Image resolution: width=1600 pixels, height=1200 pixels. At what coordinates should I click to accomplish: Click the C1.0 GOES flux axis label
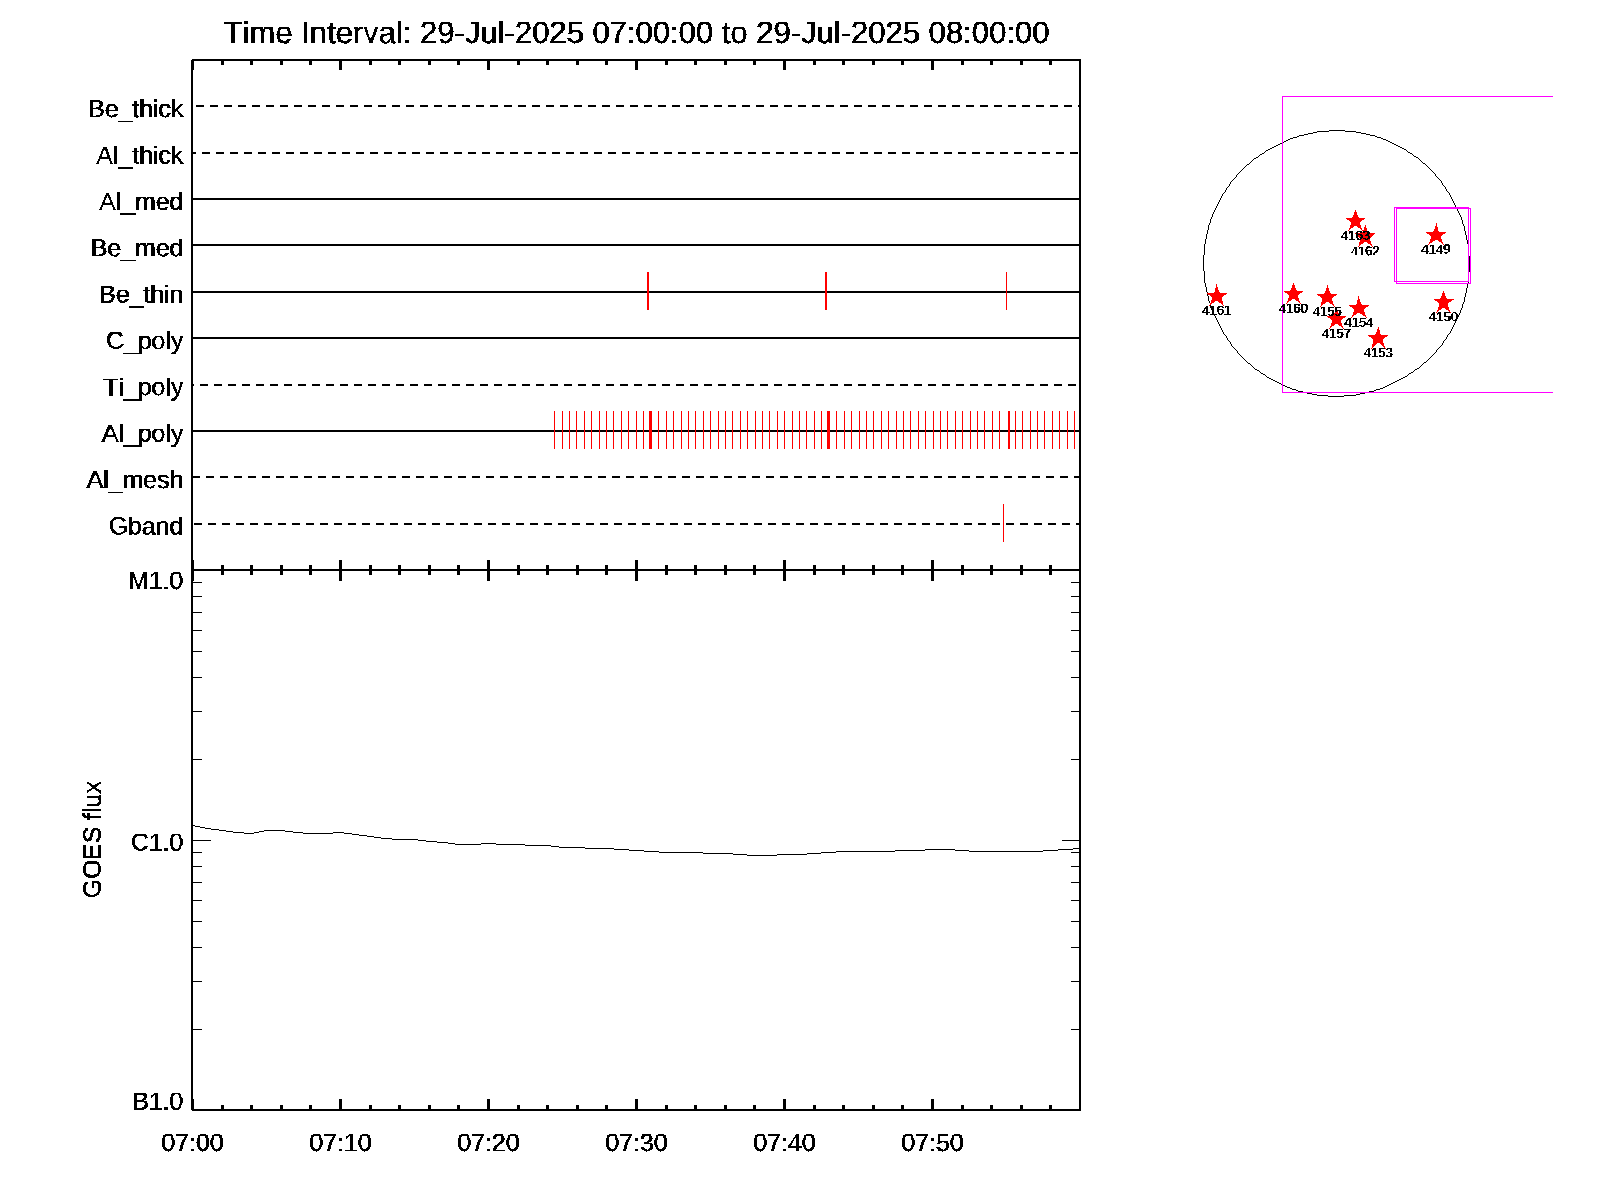[x=157, y=843]
